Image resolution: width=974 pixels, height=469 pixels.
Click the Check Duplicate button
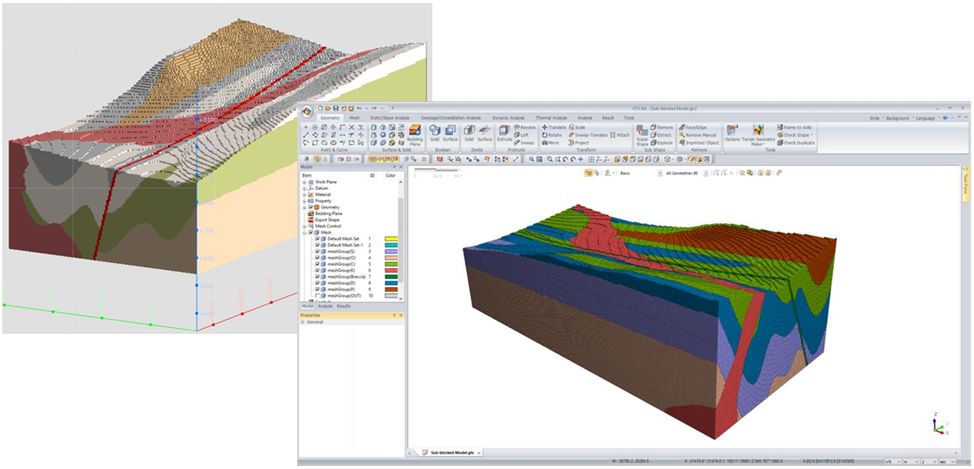[x=796, y=143]
